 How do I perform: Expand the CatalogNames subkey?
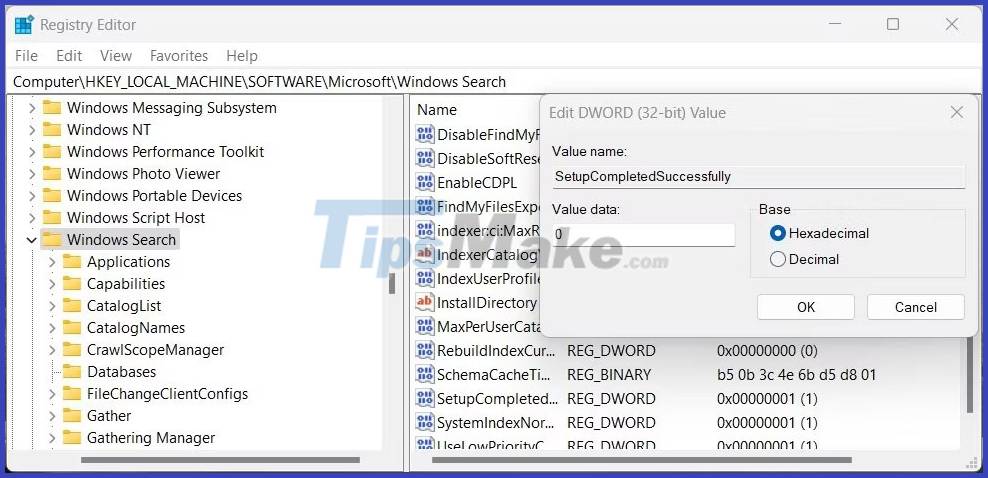tap(52, 328)
